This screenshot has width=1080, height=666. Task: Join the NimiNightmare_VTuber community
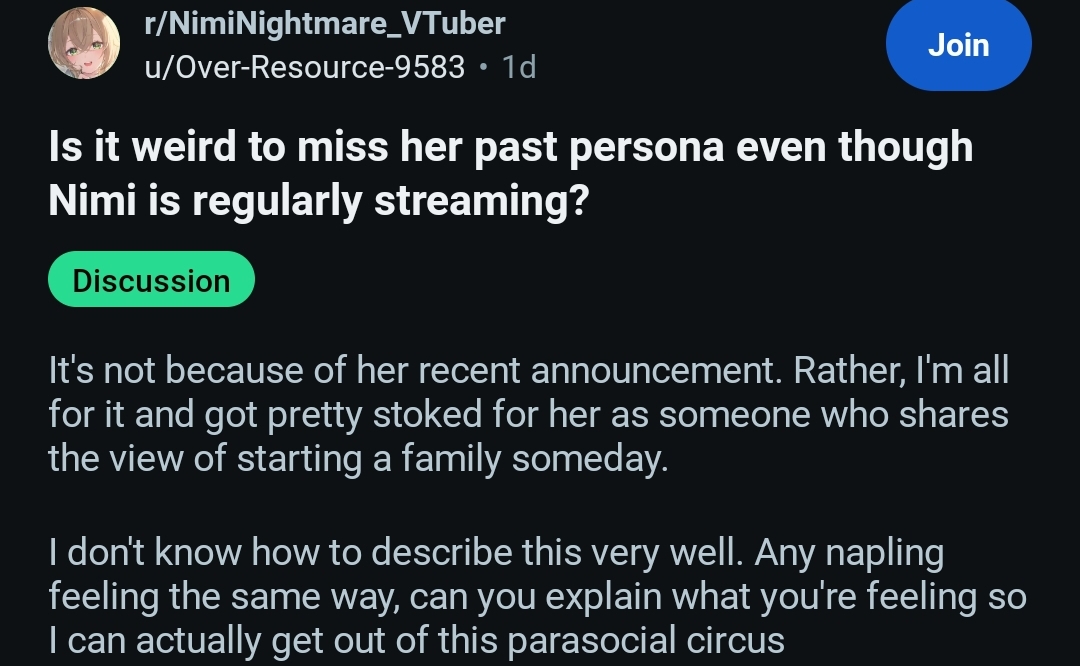[958, 45]
